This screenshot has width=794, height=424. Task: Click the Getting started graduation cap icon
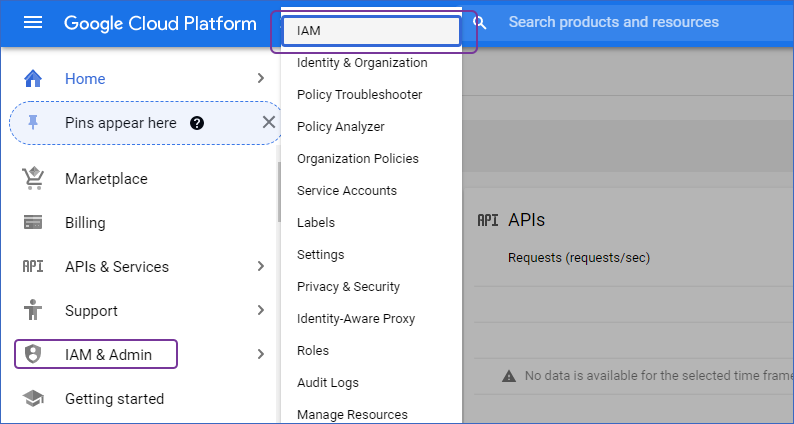tap(33, 399)
